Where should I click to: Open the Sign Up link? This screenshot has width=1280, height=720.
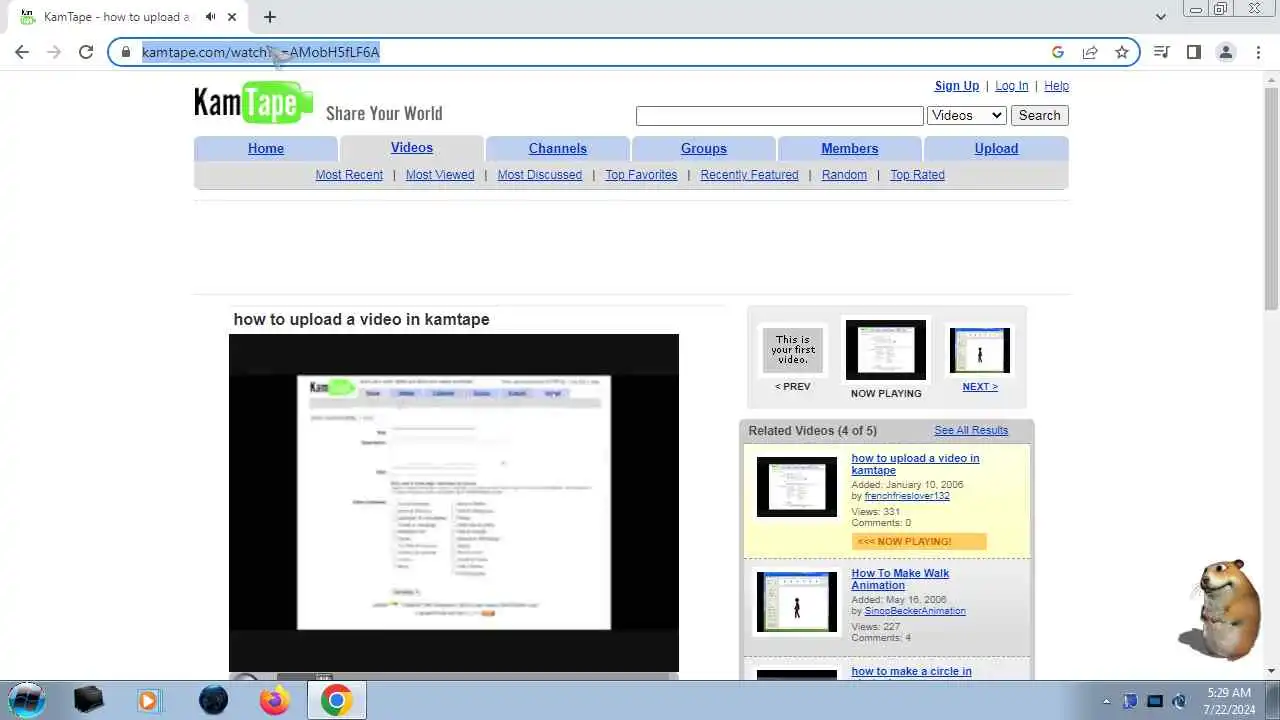(957, 86)
